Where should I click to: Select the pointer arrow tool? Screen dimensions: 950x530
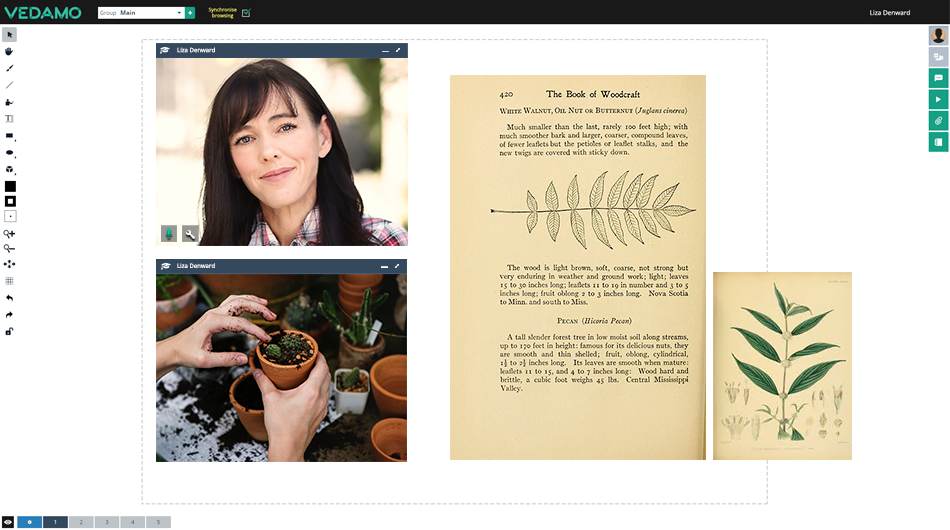click(x=9, y=35)
